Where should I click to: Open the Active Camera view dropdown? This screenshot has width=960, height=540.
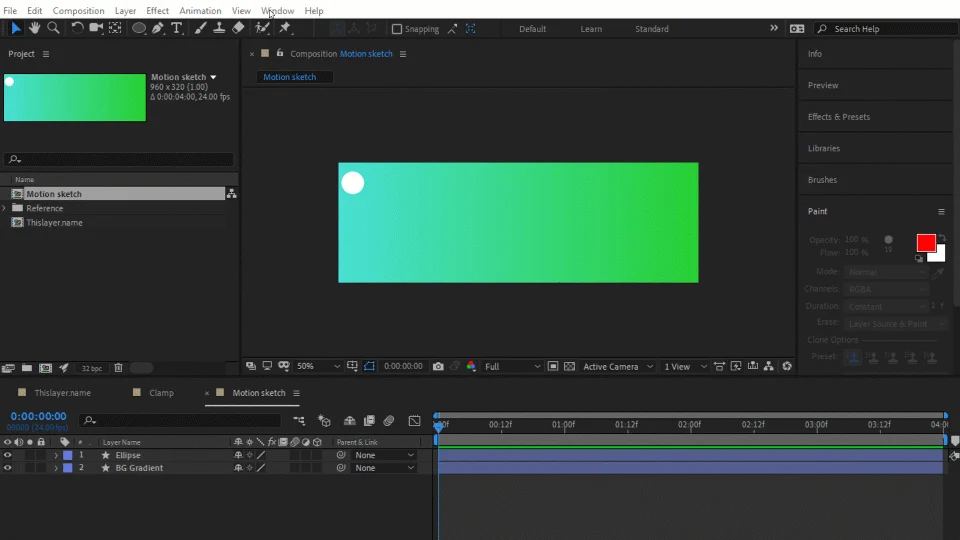tap(618, 366)
